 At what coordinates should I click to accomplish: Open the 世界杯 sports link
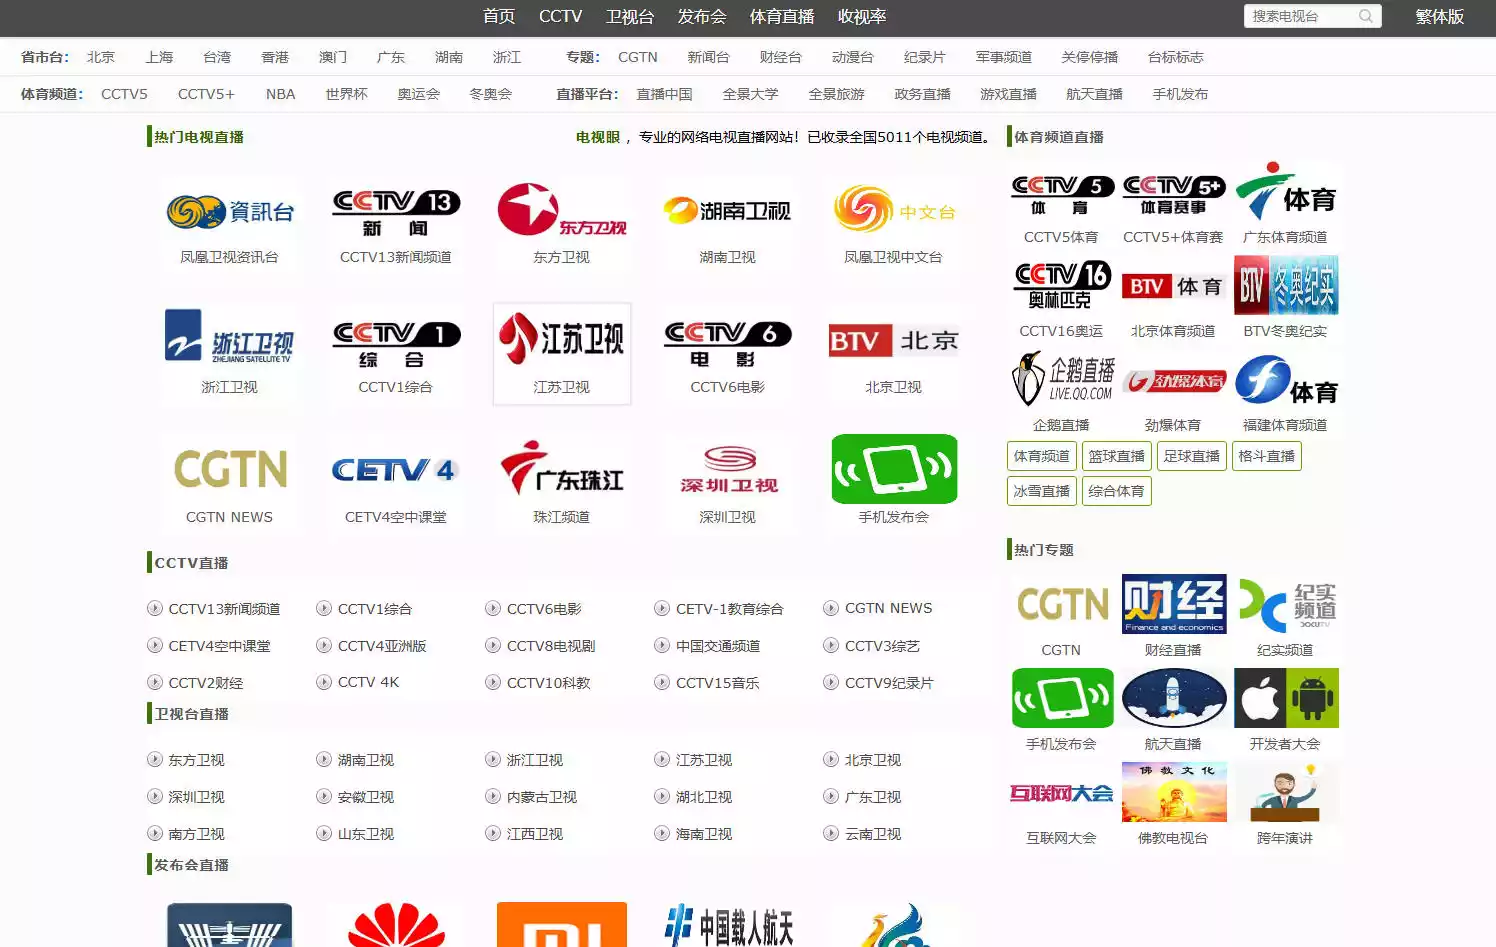(x=347, y=94)
